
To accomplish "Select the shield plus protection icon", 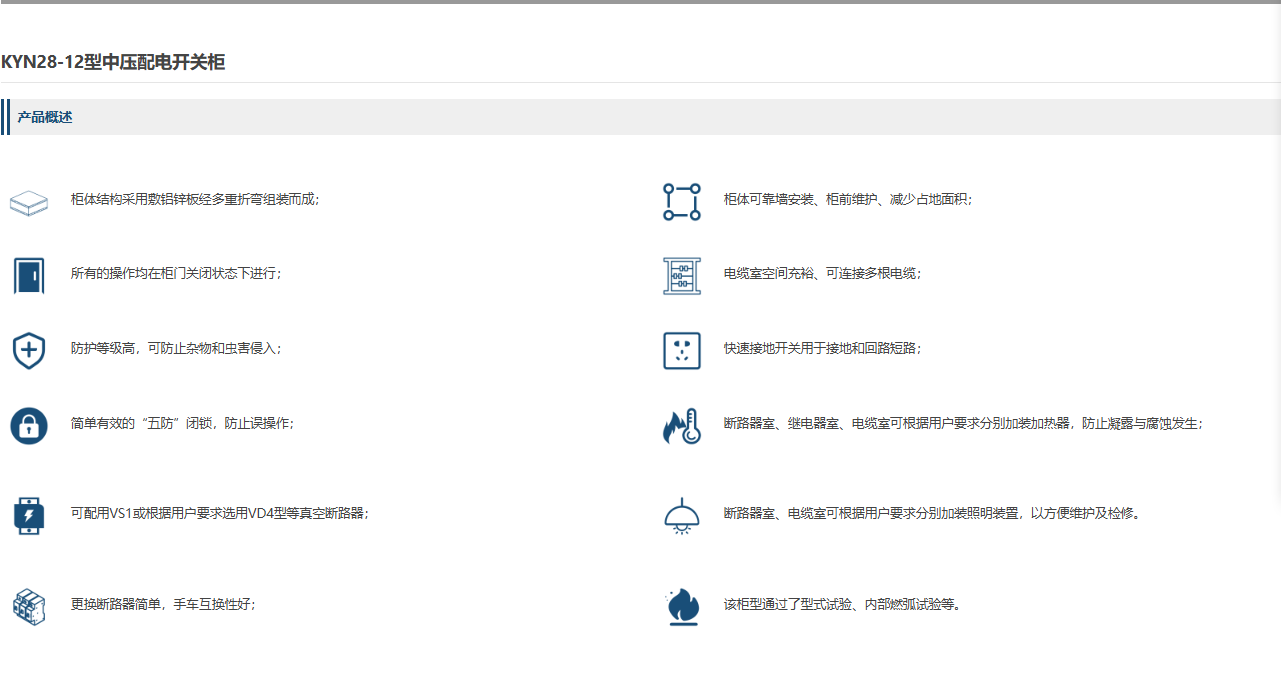I will 29,351.
